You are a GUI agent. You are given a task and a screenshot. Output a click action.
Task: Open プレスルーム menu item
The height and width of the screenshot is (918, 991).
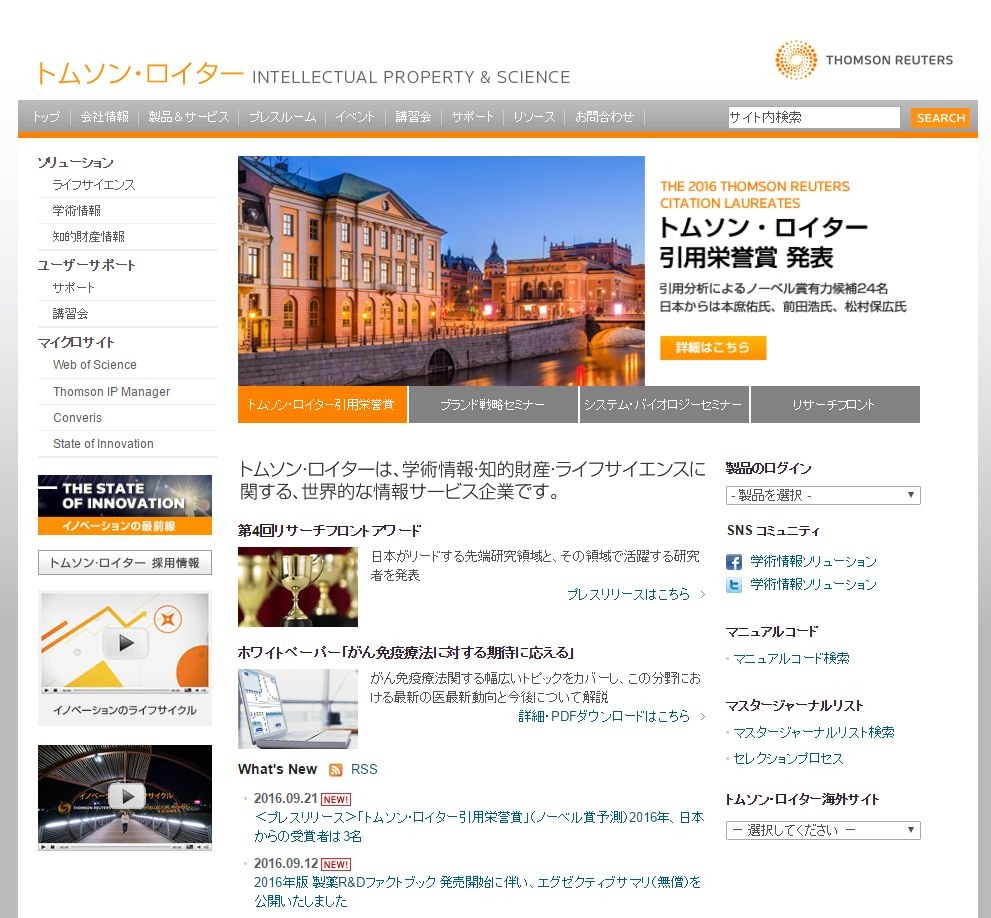tap(282, 117)
